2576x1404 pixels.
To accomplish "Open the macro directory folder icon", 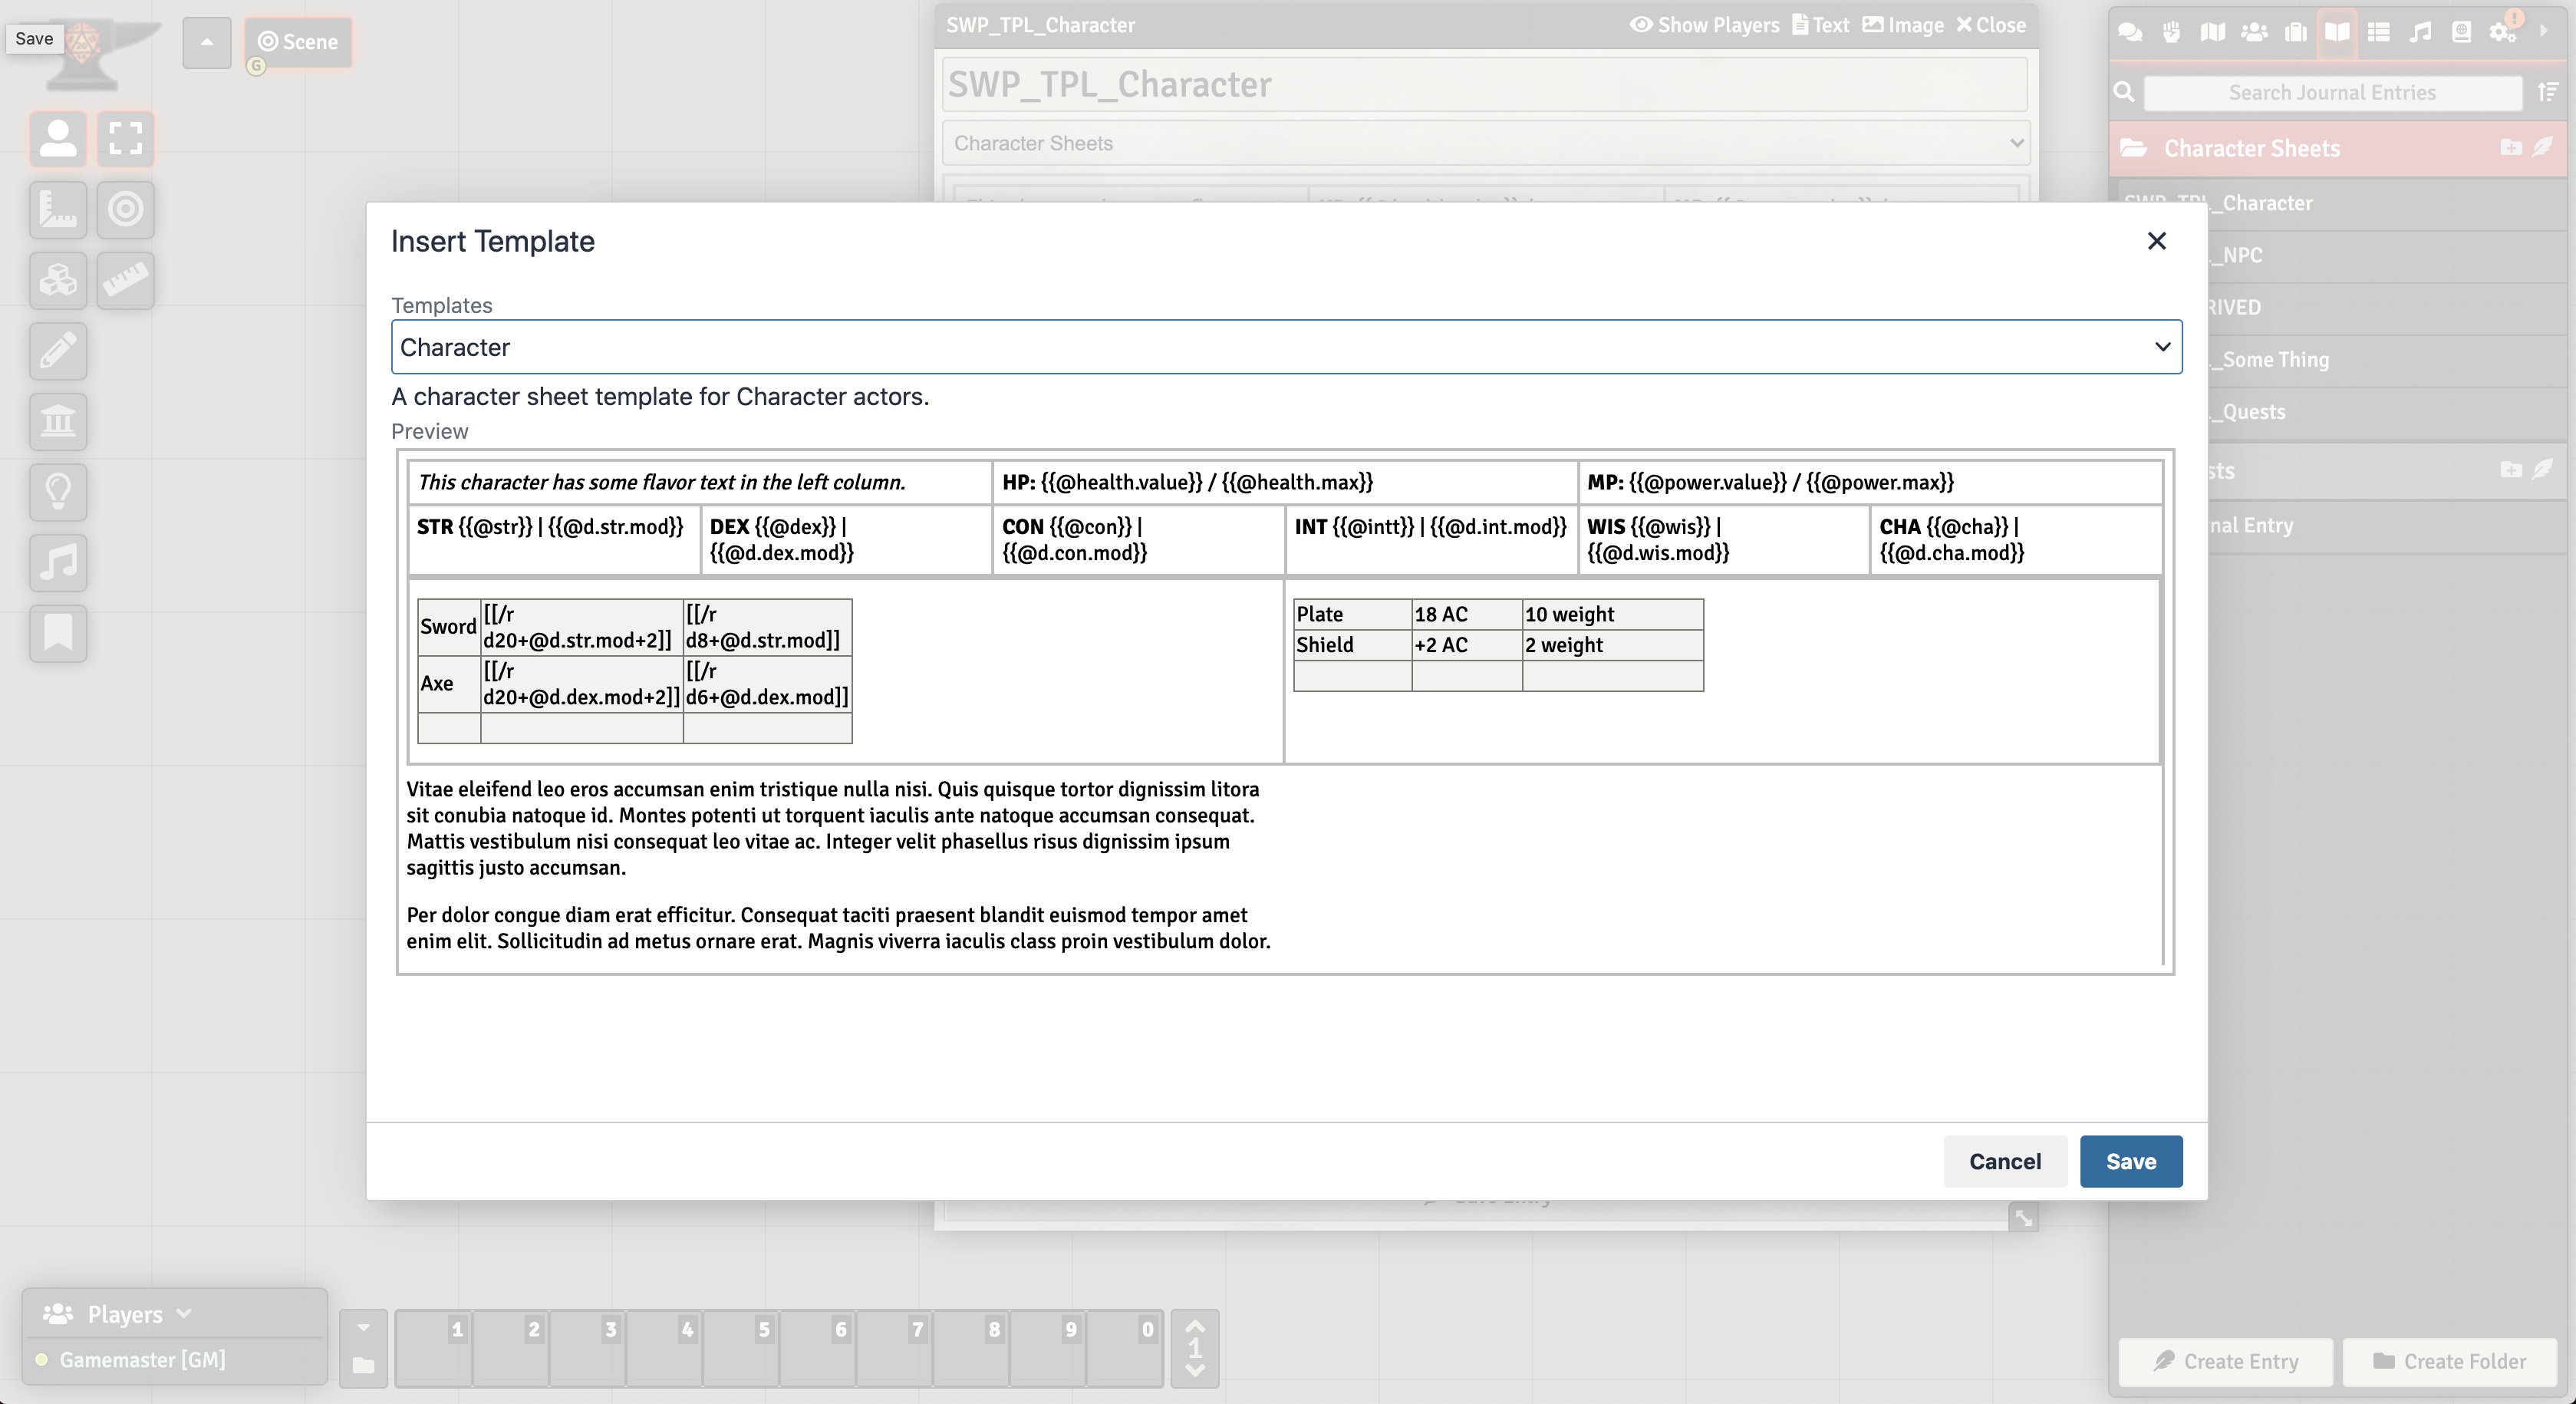I will tap(363, 1365).
